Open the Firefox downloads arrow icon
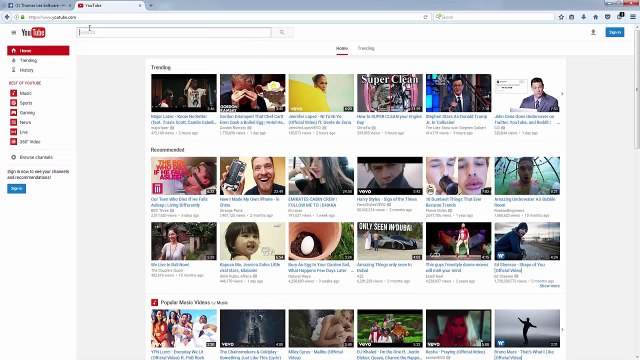Viewport: 640px width, 360px height. tap(584, 17)
